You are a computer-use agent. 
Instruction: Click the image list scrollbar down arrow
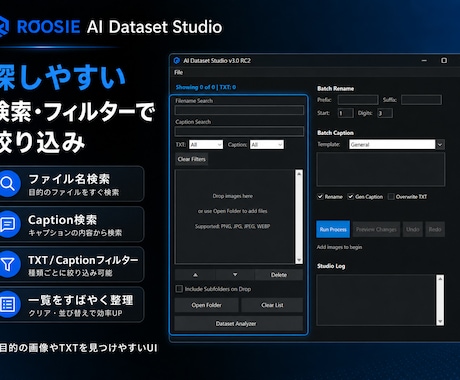(x=299, y=260)
